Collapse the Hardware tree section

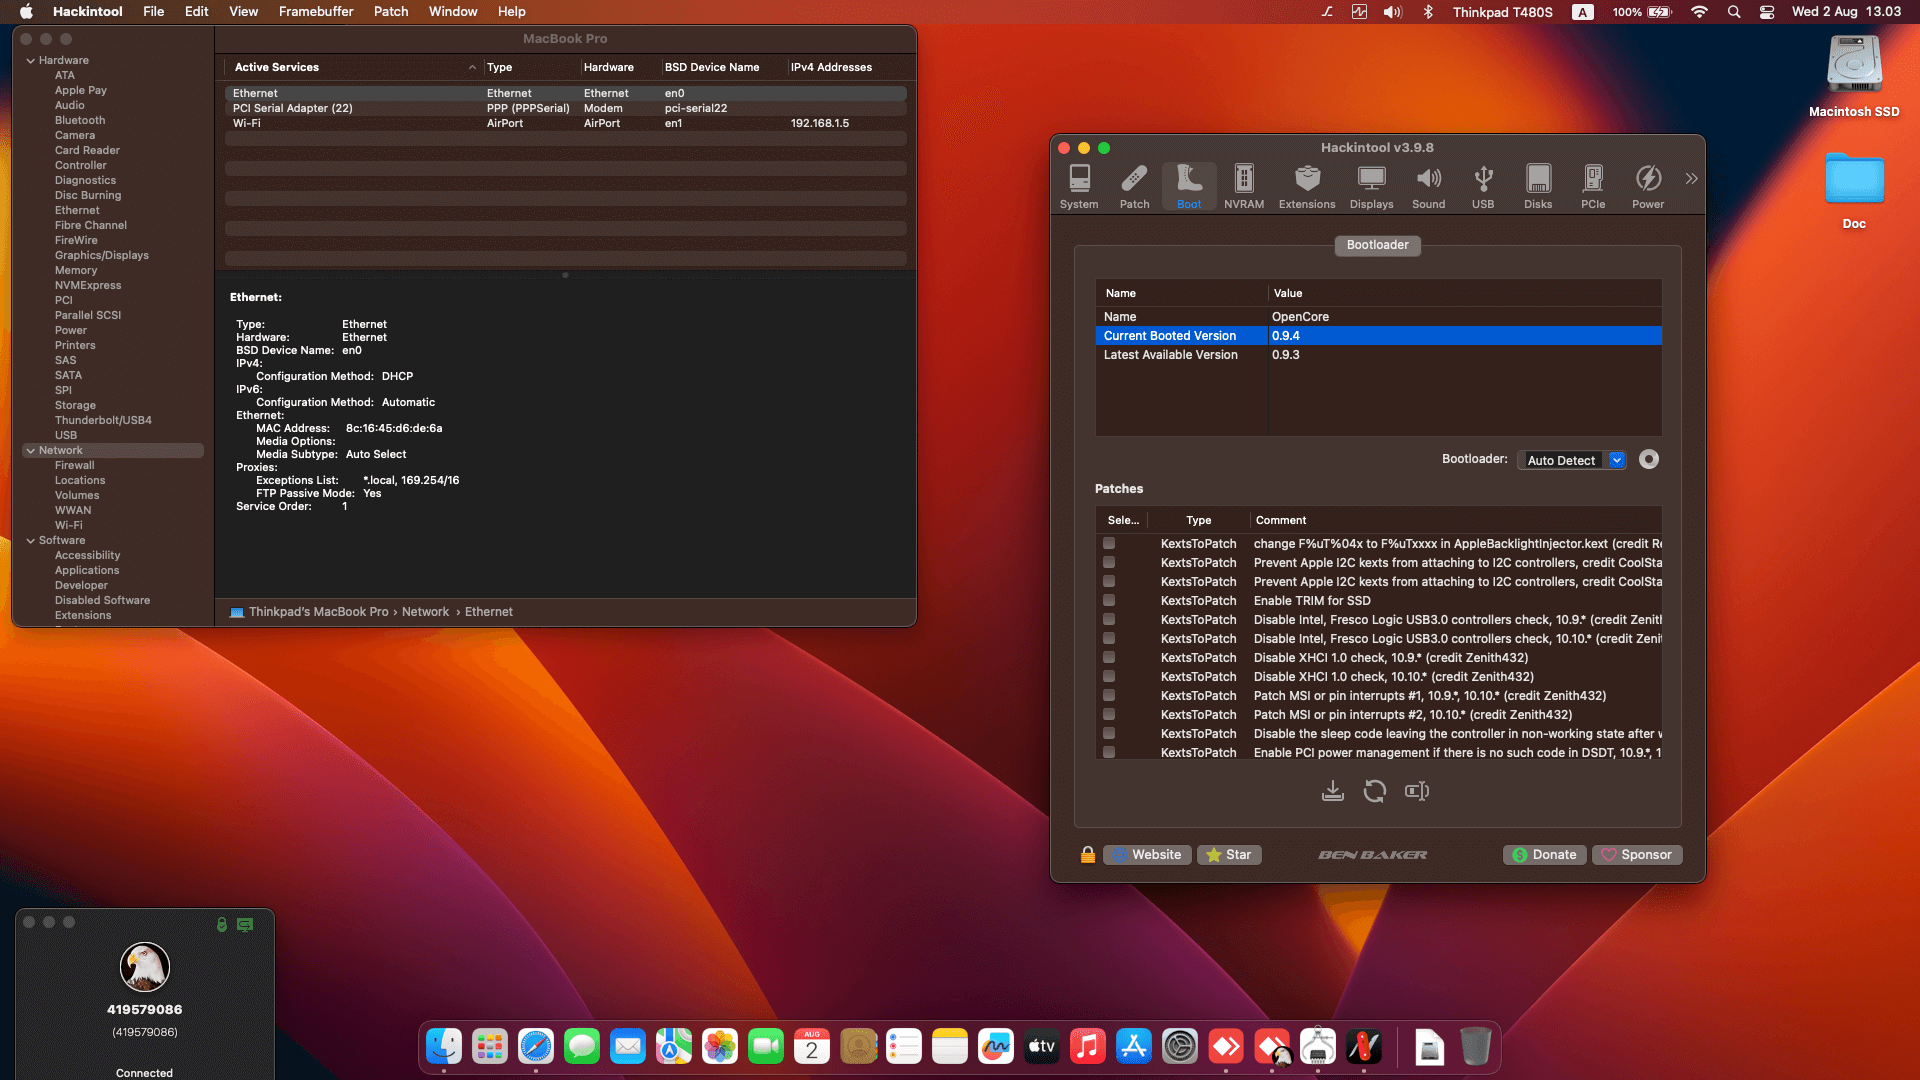(x=31, y=61)
